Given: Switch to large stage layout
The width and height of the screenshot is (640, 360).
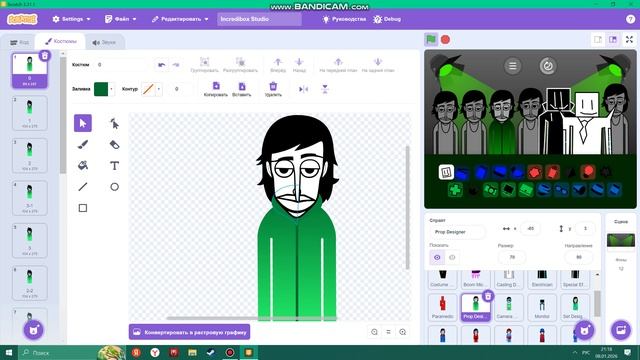Looking at the screenshot, I should (x=613, y=40).
